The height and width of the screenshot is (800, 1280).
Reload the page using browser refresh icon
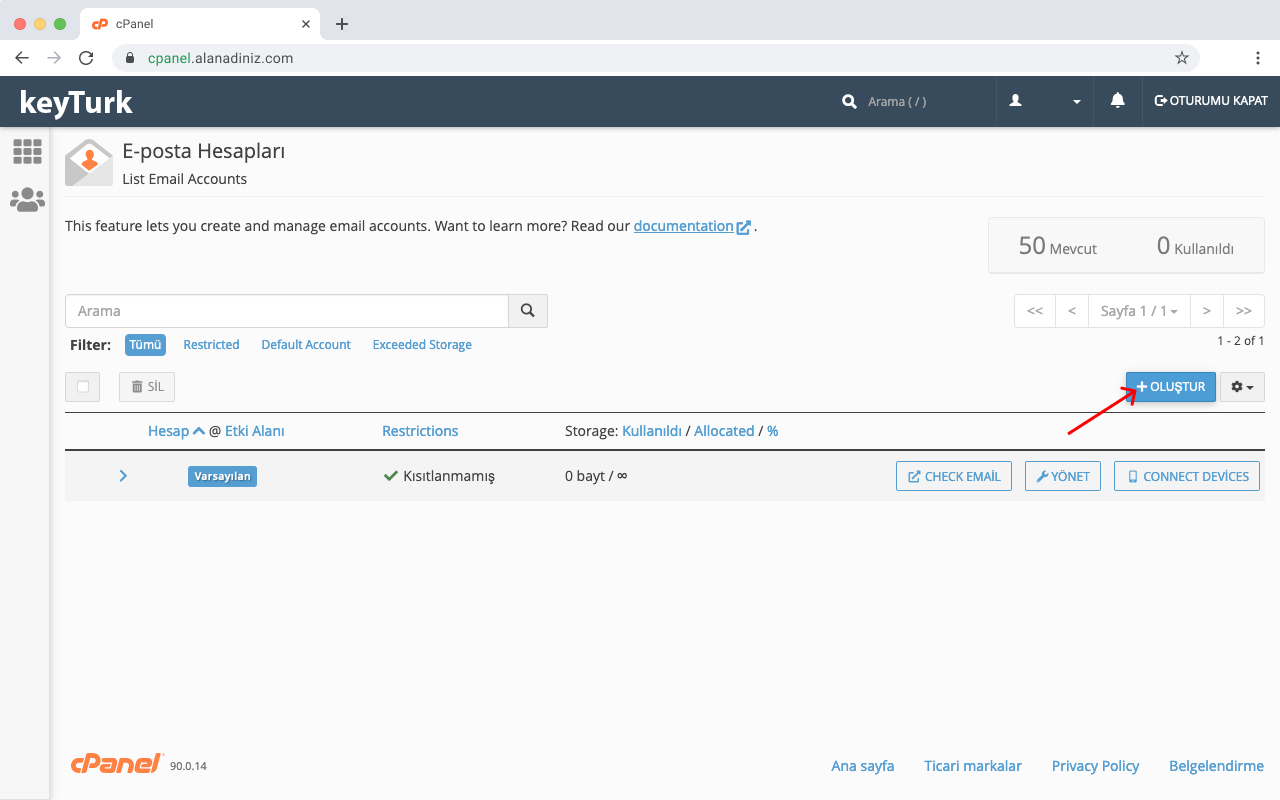tap(86, 58)
